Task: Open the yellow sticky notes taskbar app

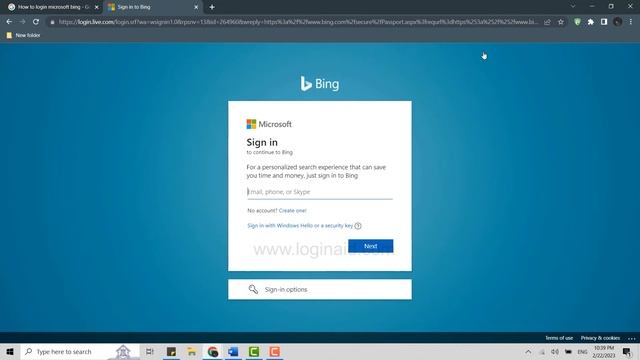Action: point(171,352)
